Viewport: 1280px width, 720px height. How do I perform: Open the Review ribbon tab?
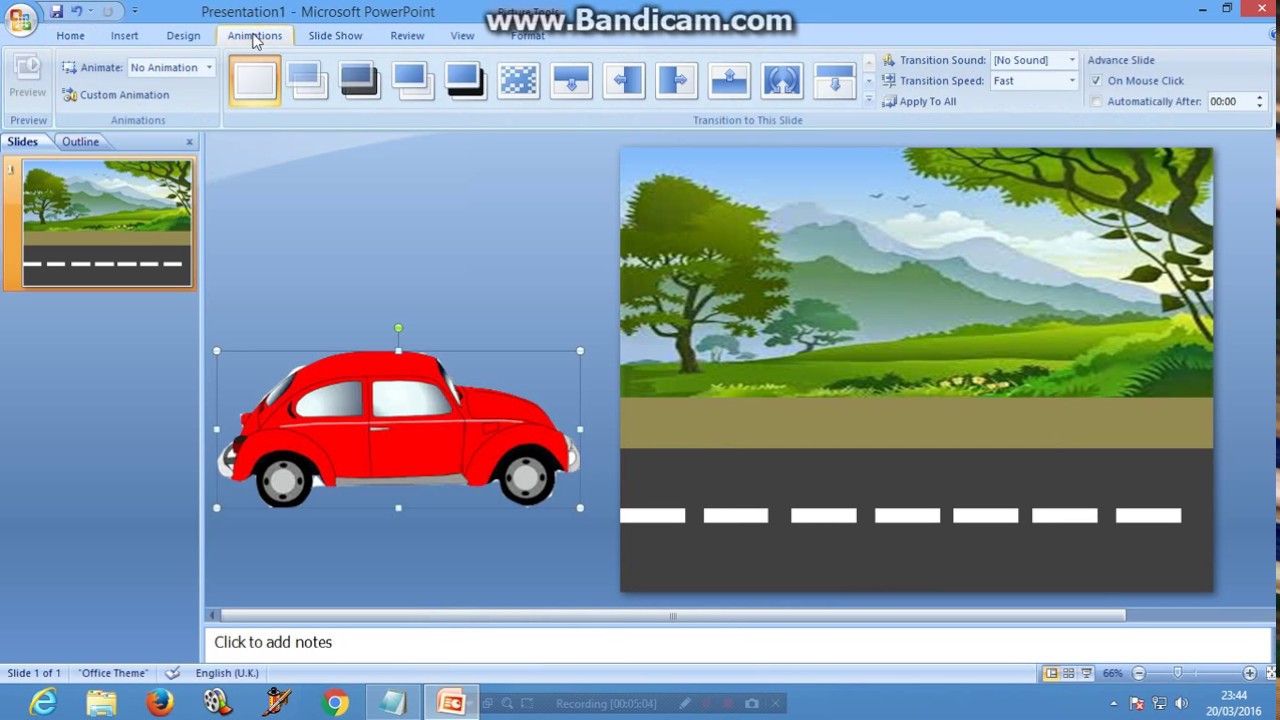[407, 36]
